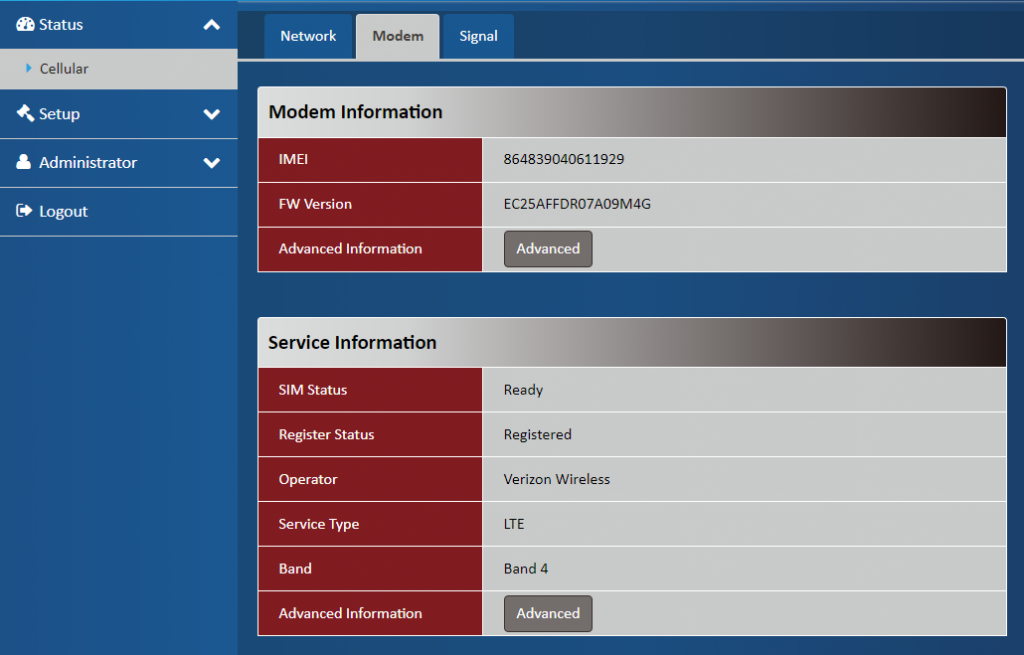Click the FW Version value EC25AFFDR07A09M4G
This screenshot has width=1024, height=655.
pos(577,204)
